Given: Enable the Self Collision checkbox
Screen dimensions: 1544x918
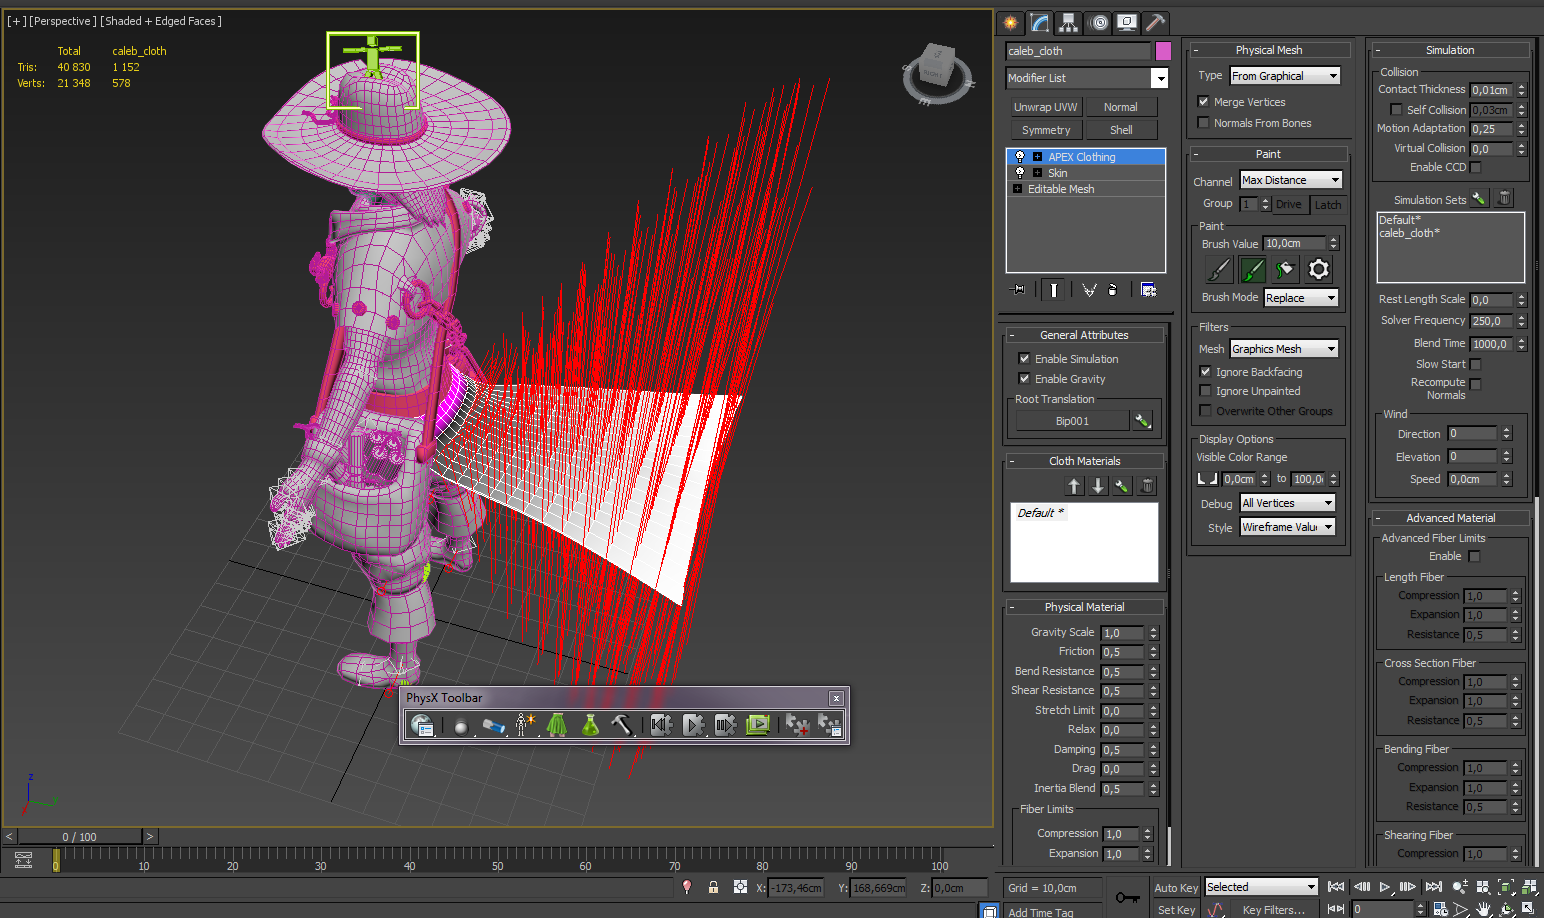Looking at the screenshot, I should pos(1396,110).
